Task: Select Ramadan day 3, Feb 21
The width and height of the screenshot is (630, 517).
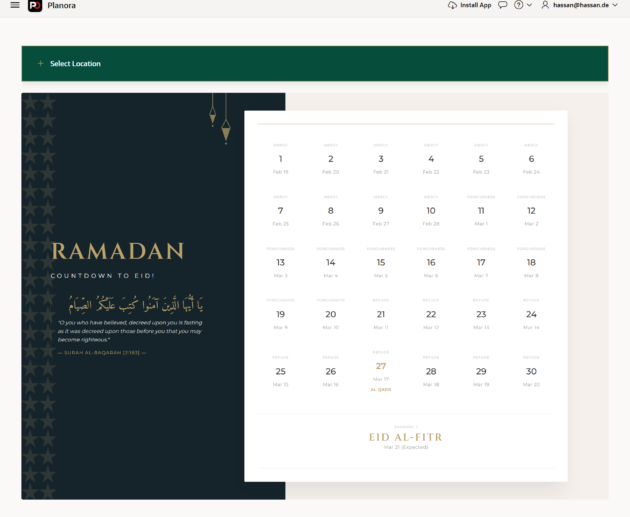Action: 381,159
